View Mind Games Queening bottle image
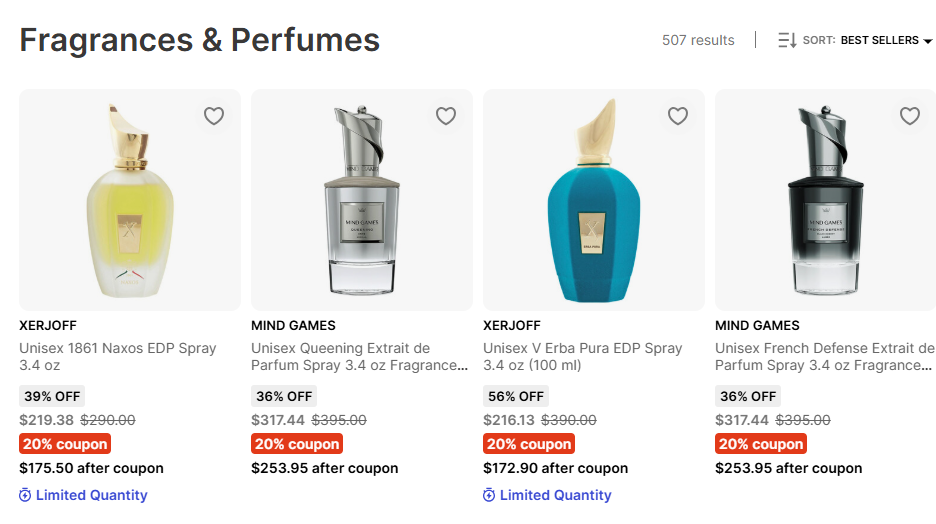The width and height of the screenshot is (936, 524). [x=362, y=200]
